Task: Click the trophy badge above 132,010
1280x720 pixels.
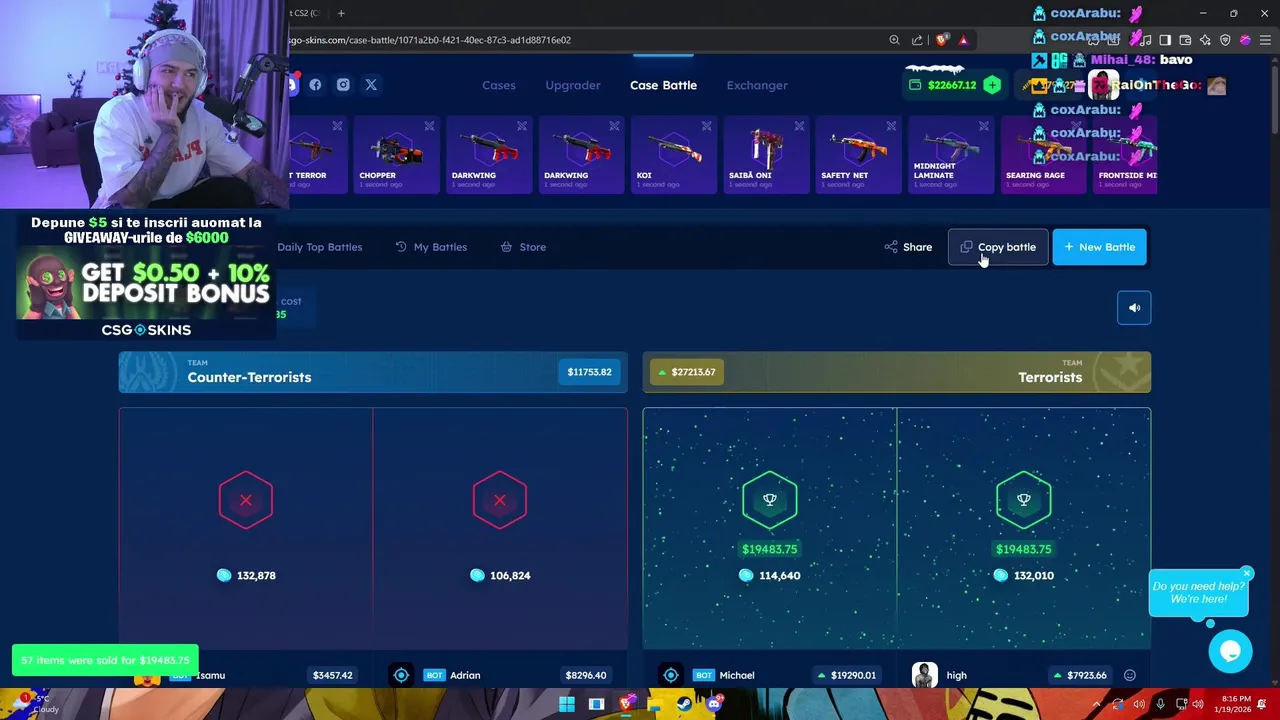Action: 1024,500
